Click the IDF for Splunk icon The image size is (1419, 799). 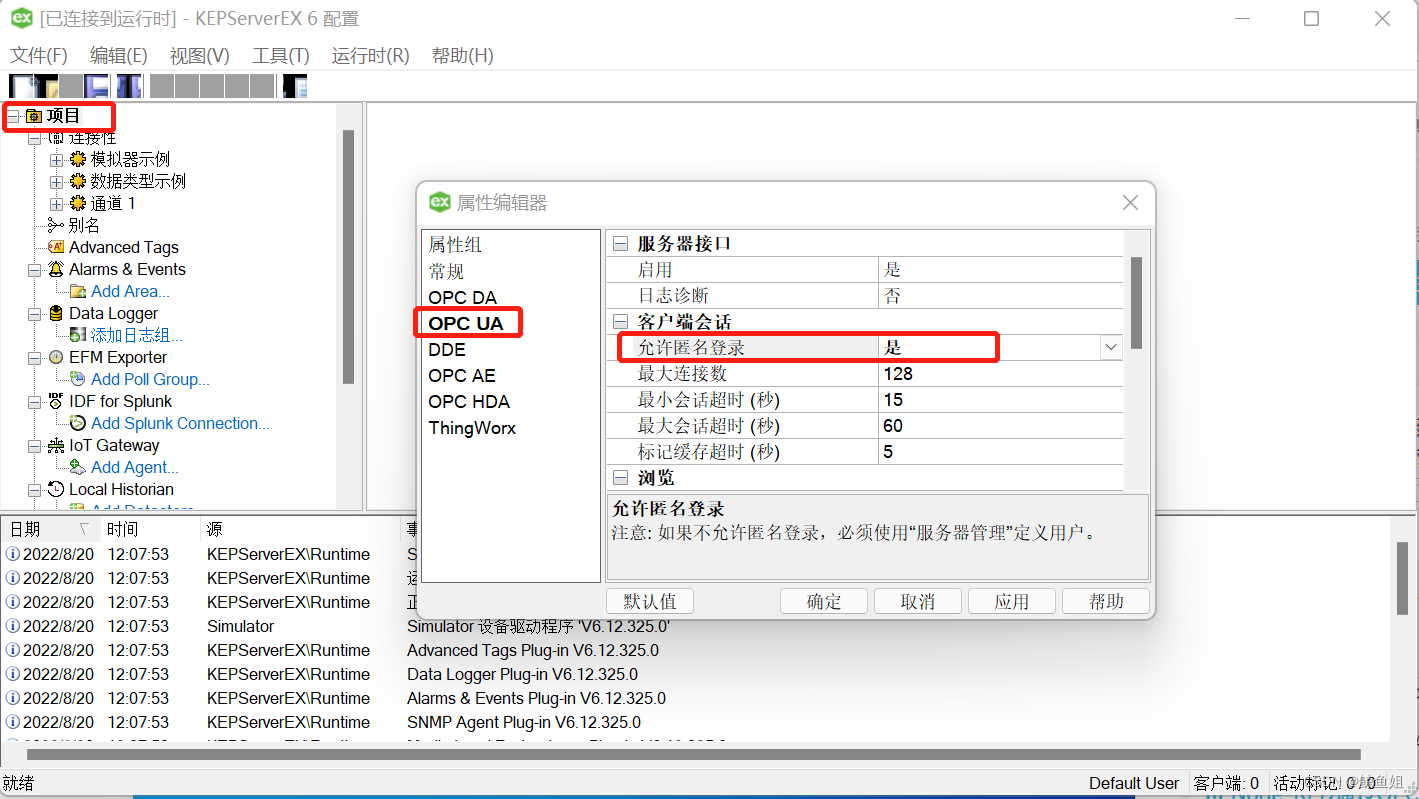[x=56, y=402]
